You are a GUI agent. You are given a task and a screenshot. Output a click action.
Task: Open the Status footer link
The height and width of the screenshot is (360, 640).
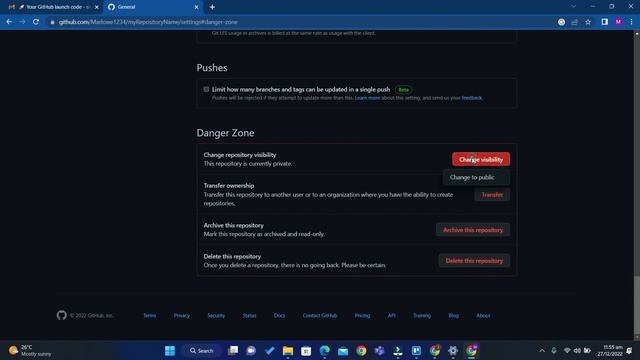click(x=249, y=316)
